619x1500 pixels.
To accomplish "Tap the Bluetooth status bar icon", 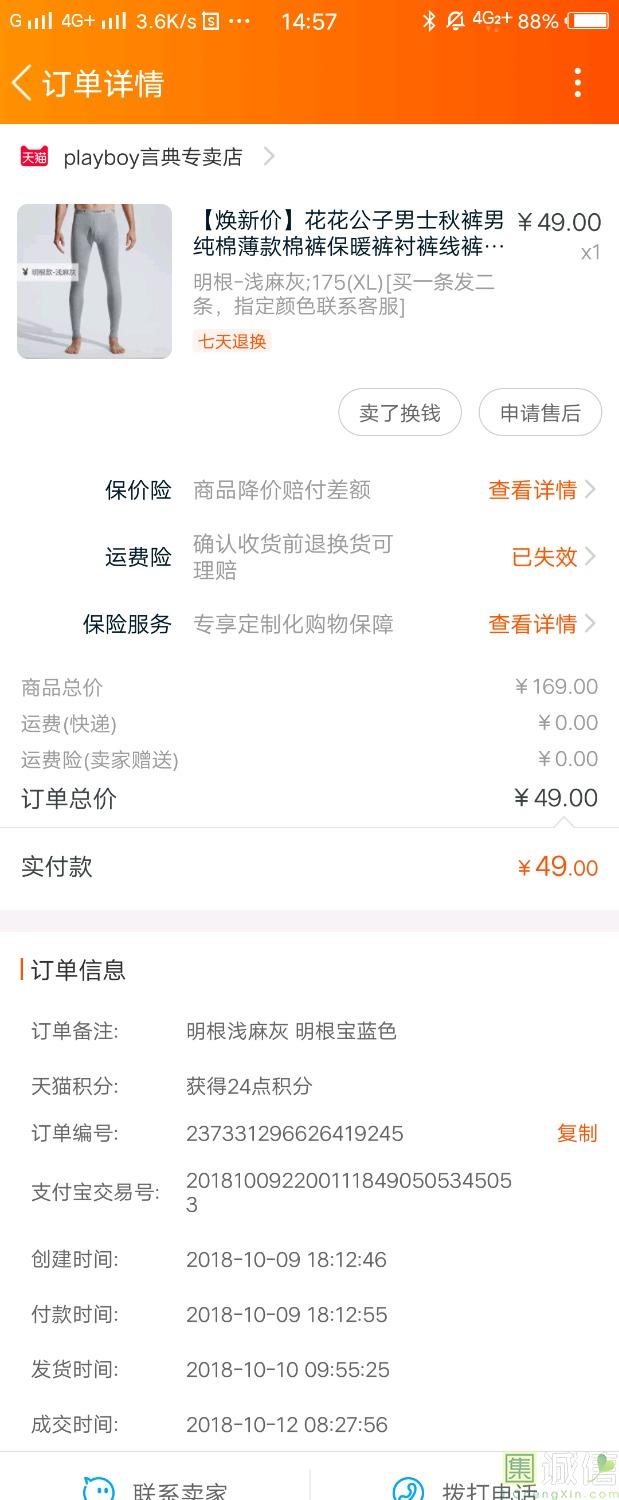I will 429,21.
